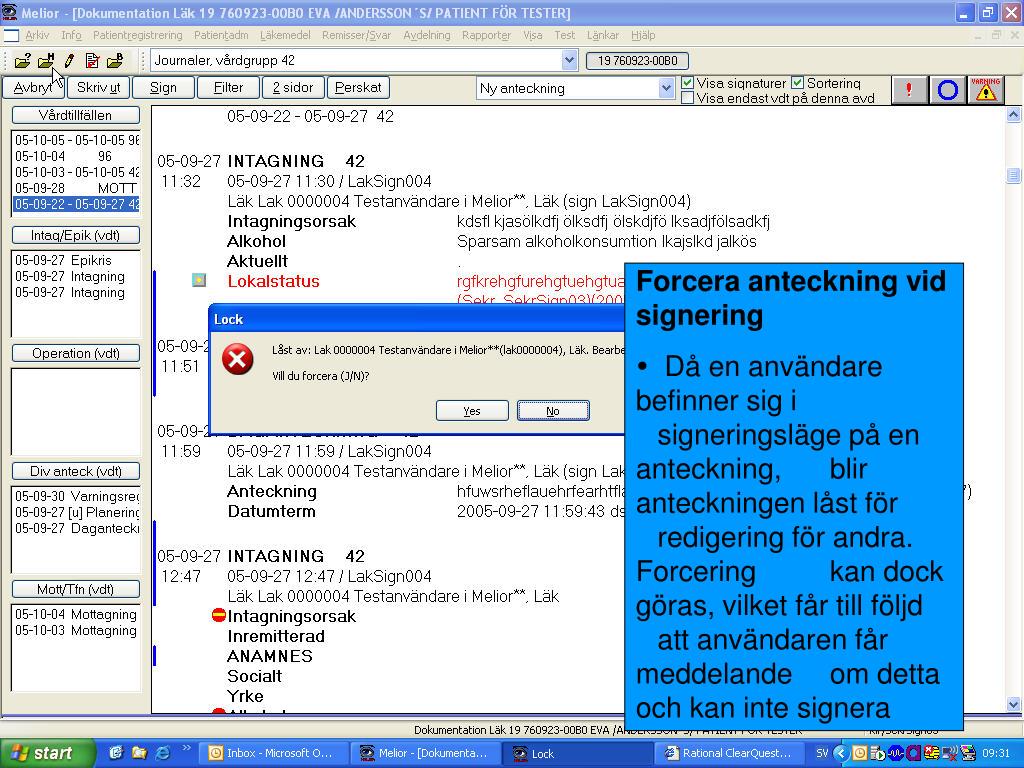Click the Operation (vdt) header button
Image resolution: width=1024 pixels, height=768 pixels.
pyautogui.click(x=76, y=353)
